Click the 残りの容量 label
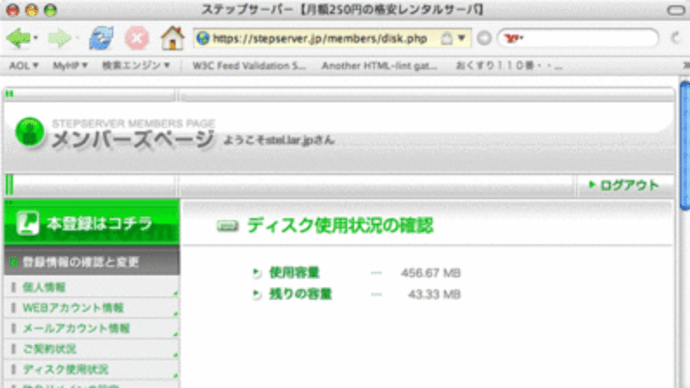The height and width of the screenshot is (388, 690). pyautogui.click(x=300, y=294)
